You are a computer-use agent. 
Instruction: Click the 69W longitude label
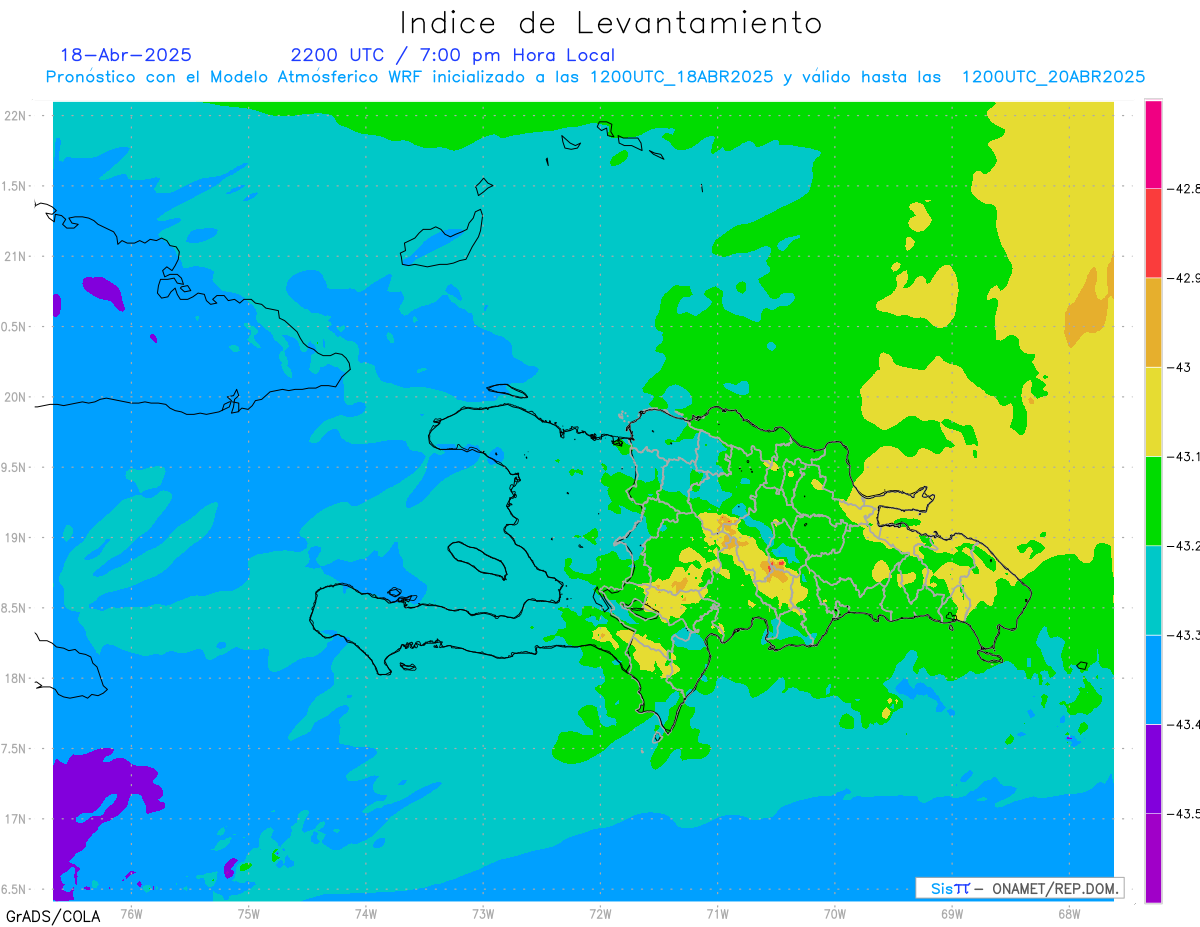click(x=952, y=913)
